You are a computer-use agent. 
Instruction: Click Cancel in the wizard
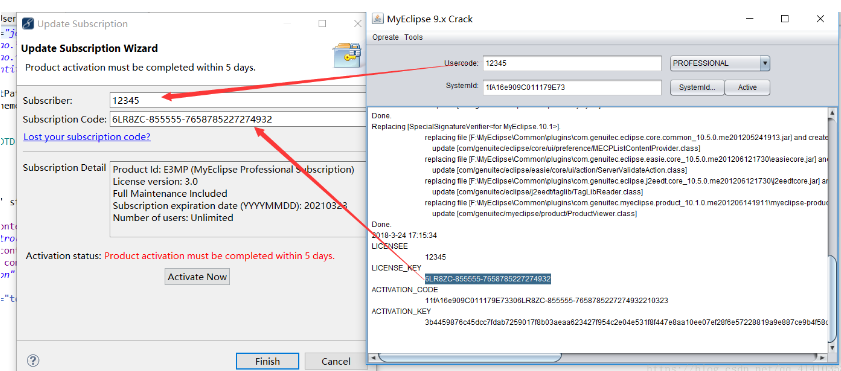click(336, 361)
